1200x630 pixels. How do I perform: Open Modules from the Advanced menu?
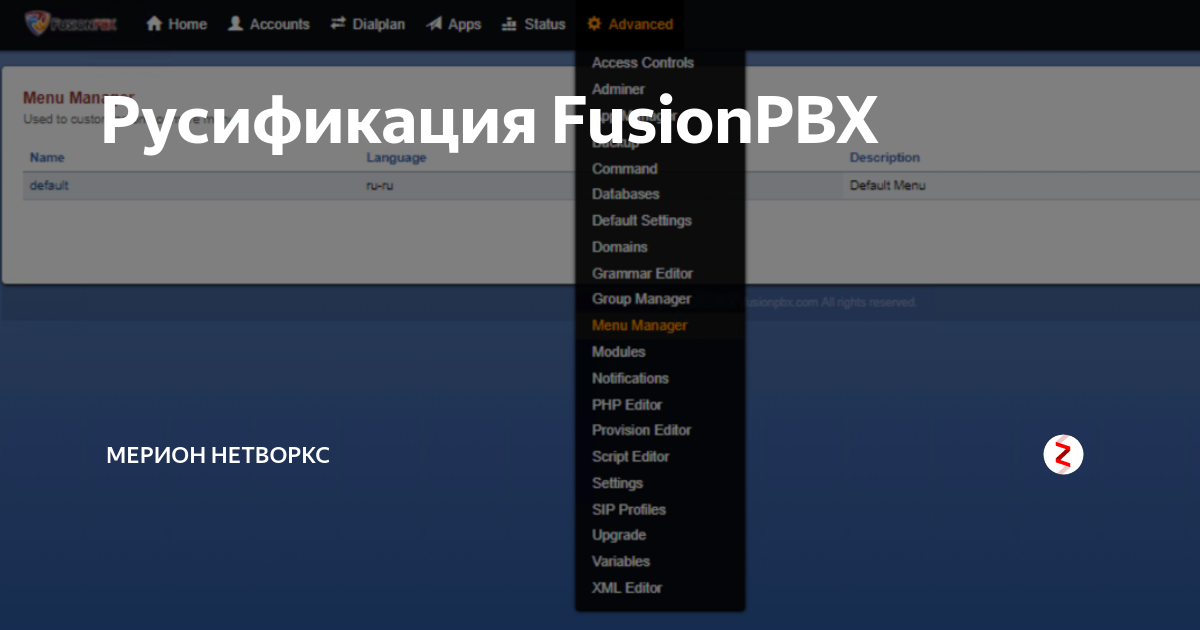(x=618, y=352)
